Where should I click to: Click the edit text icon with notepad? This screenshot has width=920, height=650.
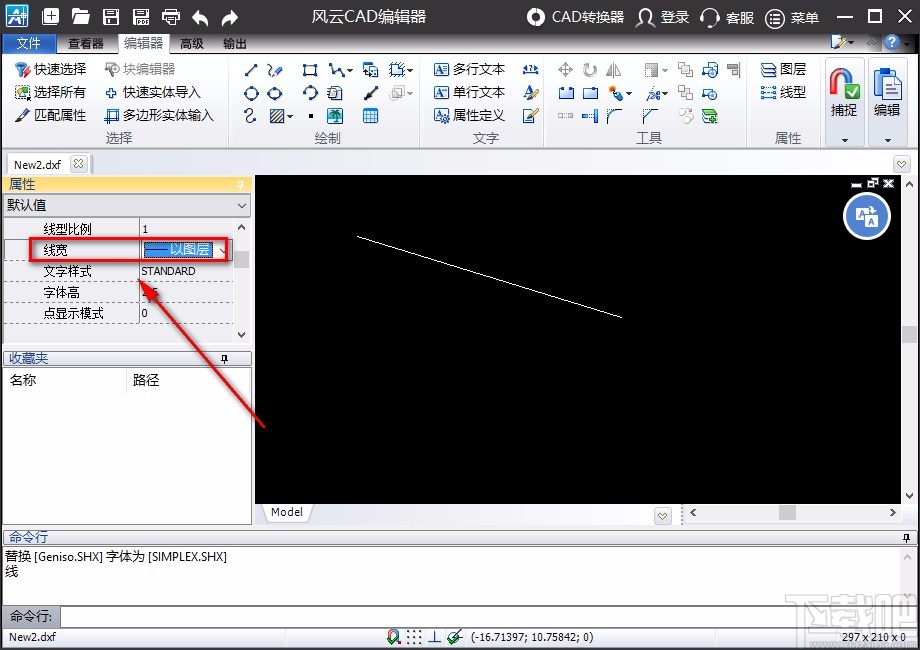pos(530,116)
